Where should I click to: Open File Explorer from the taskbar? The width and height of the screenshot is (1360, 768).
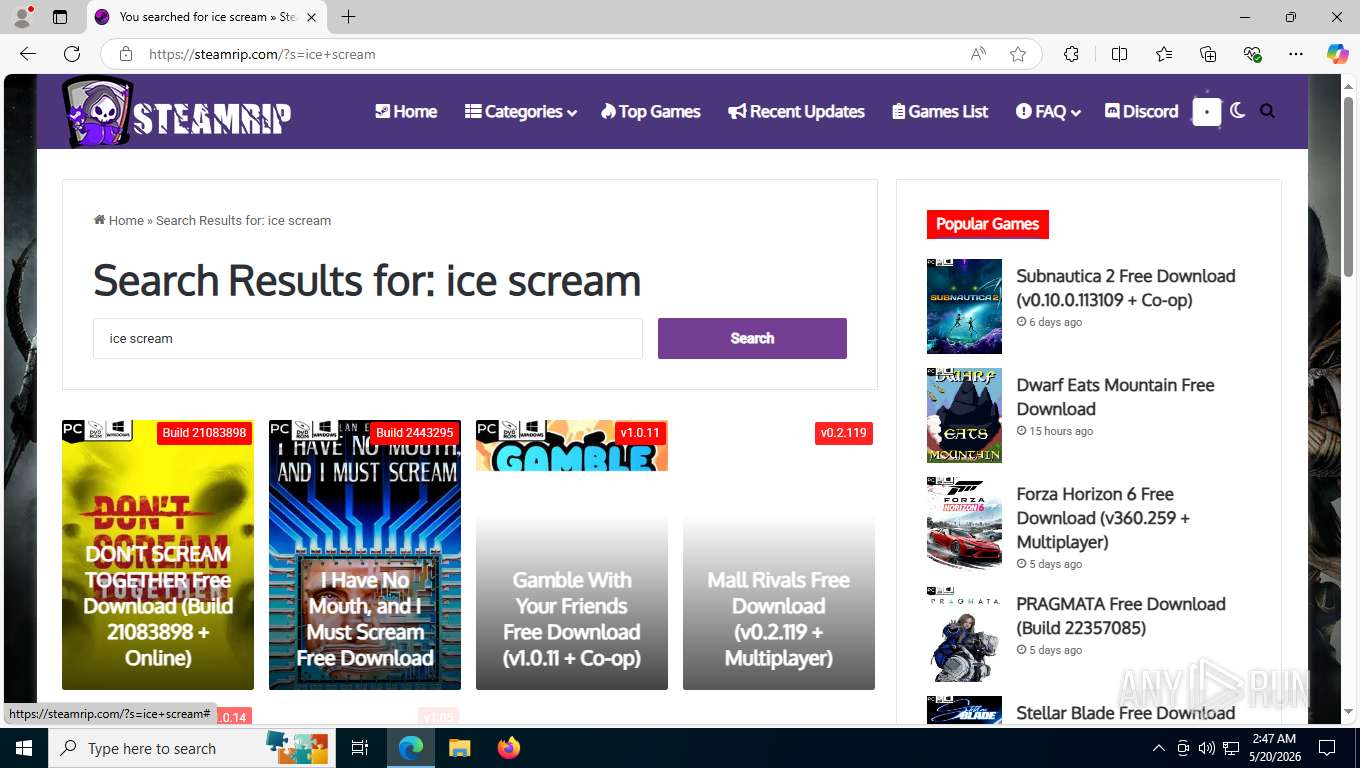click(459, 748)
